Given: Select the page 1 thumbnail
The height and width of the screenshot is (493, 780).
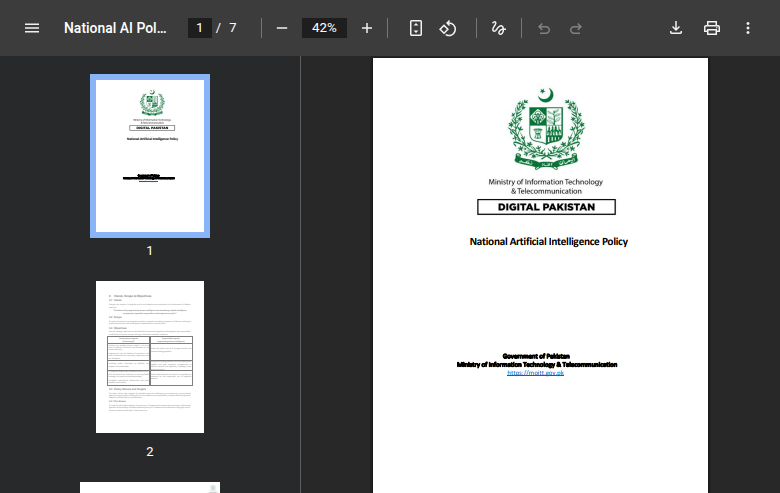Looking at the screenshot, I should (x=150, y=157).
